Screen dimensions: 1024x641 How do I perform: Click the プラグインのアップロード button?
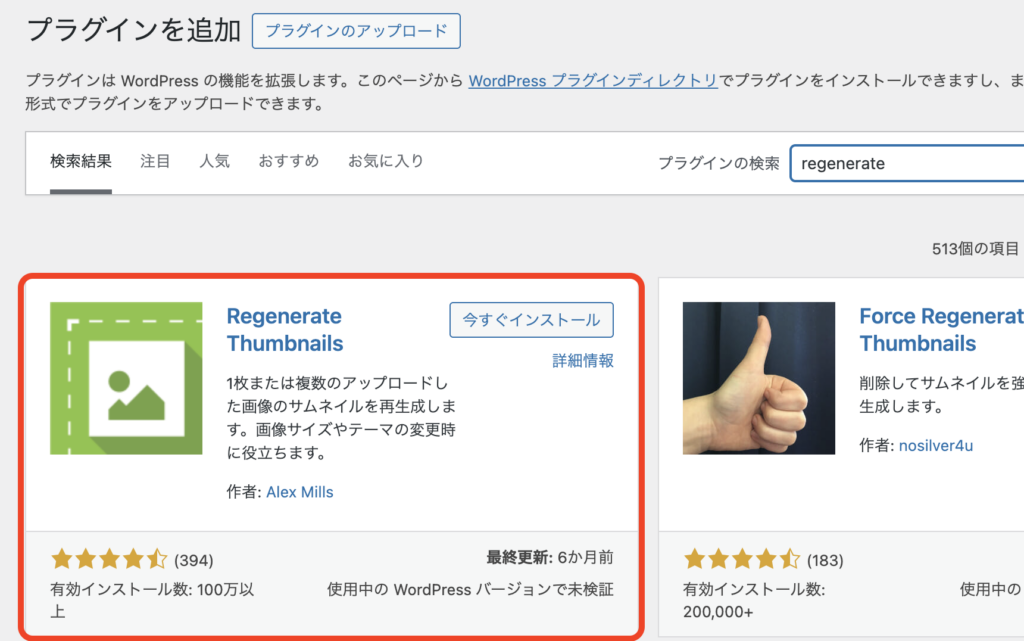coord(358,31)
